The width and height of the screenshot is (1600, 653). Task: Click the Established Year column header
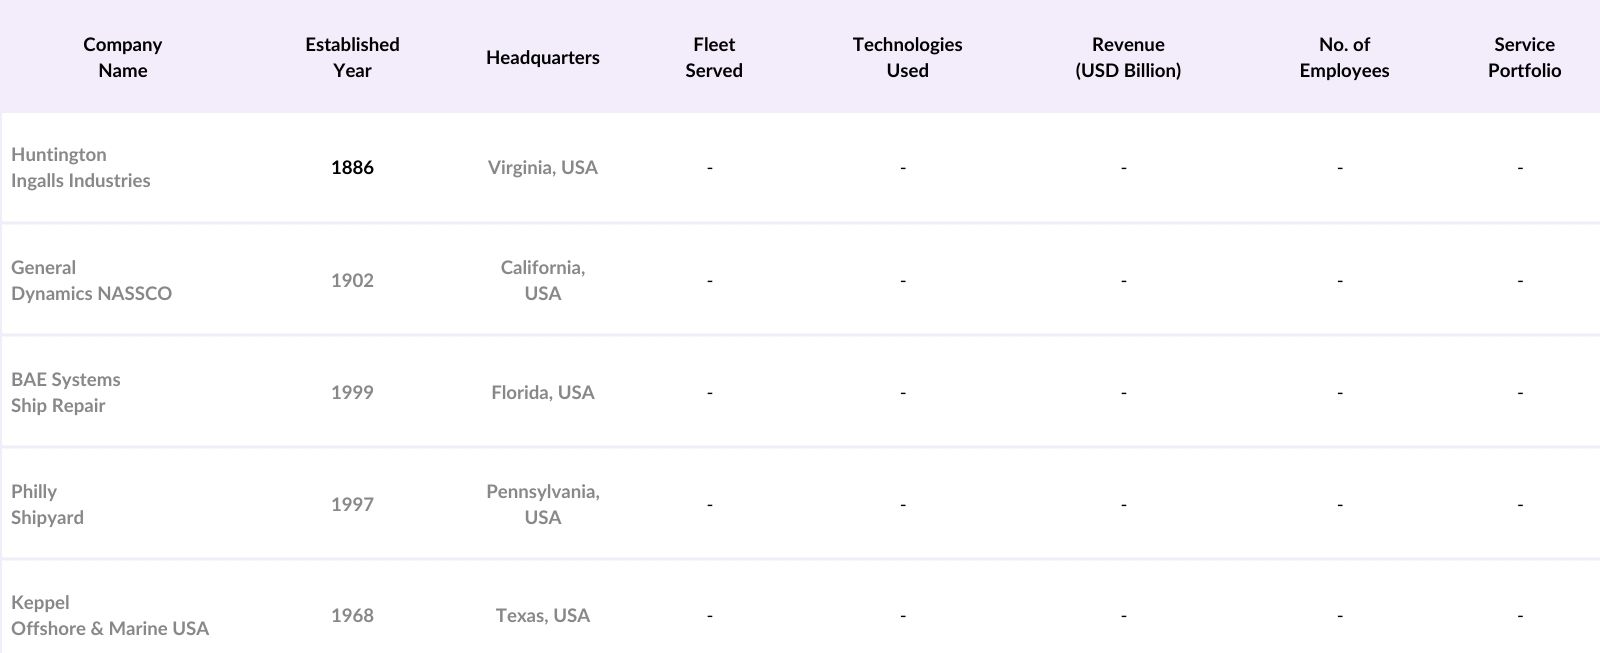[352, 57]
